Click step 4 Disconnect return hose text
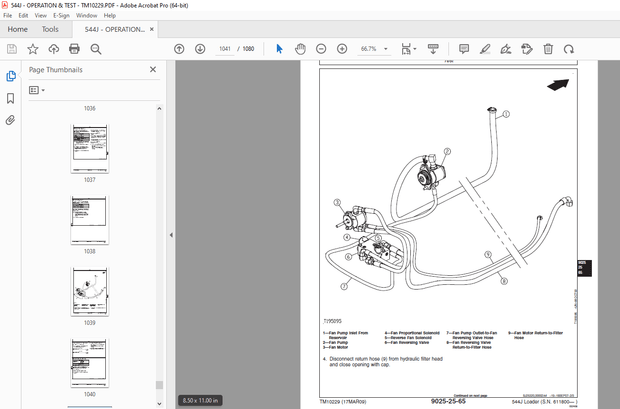Screen dimensions: 620x409 [383, 362]
